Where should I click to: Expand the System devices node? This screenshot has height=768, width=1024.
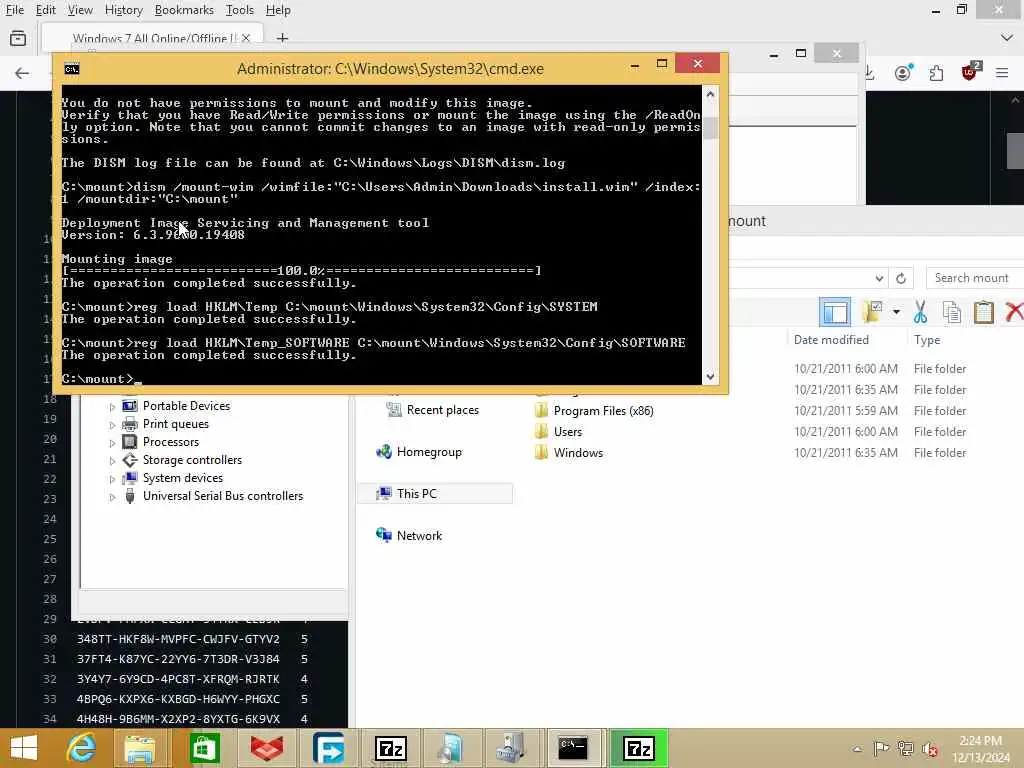[x=112, y=479]
